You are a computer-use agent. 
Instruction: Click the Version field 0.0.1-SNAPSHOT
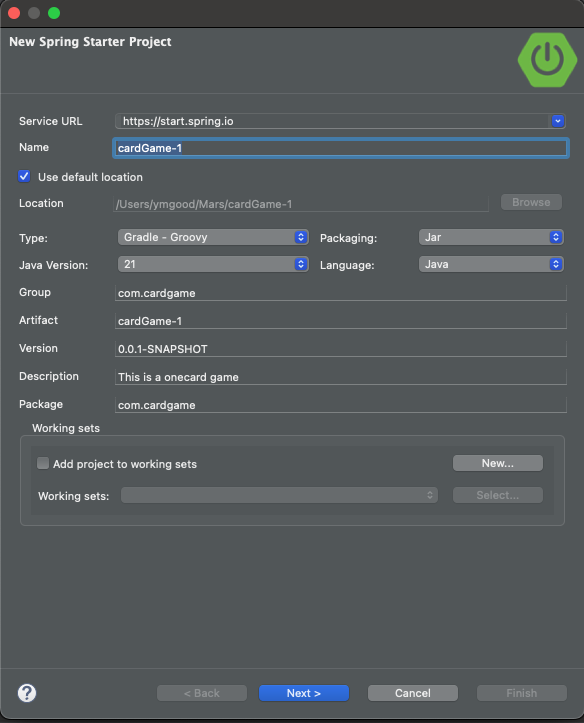coord(341,349)
